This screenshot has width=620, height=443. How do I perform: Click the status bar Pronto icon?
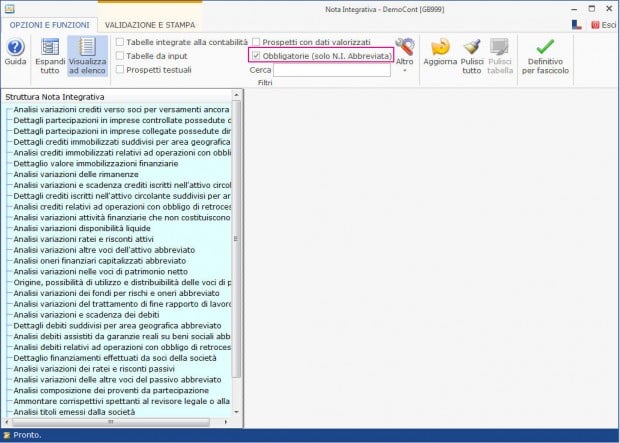[x=7, y=435]
